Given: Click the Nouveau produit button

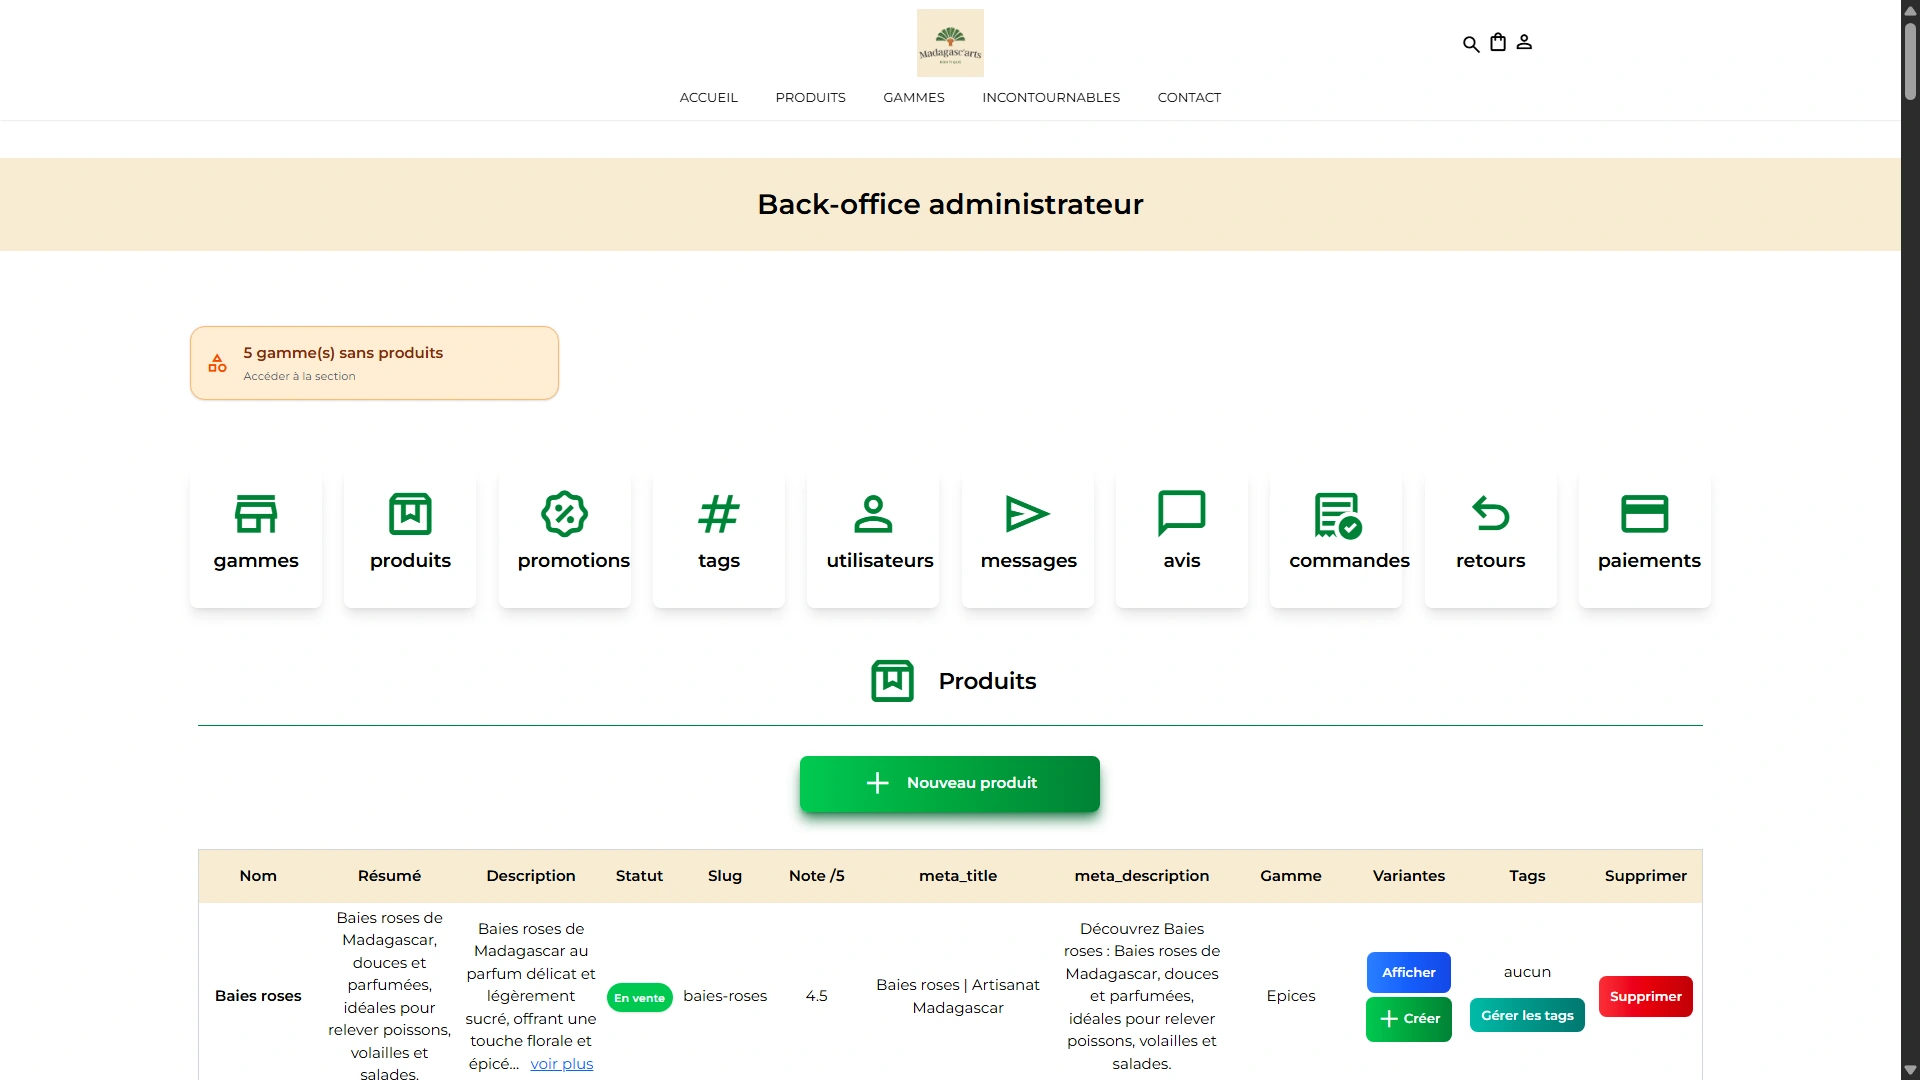Looking at the screenshot, I should [x=950, y=783].
